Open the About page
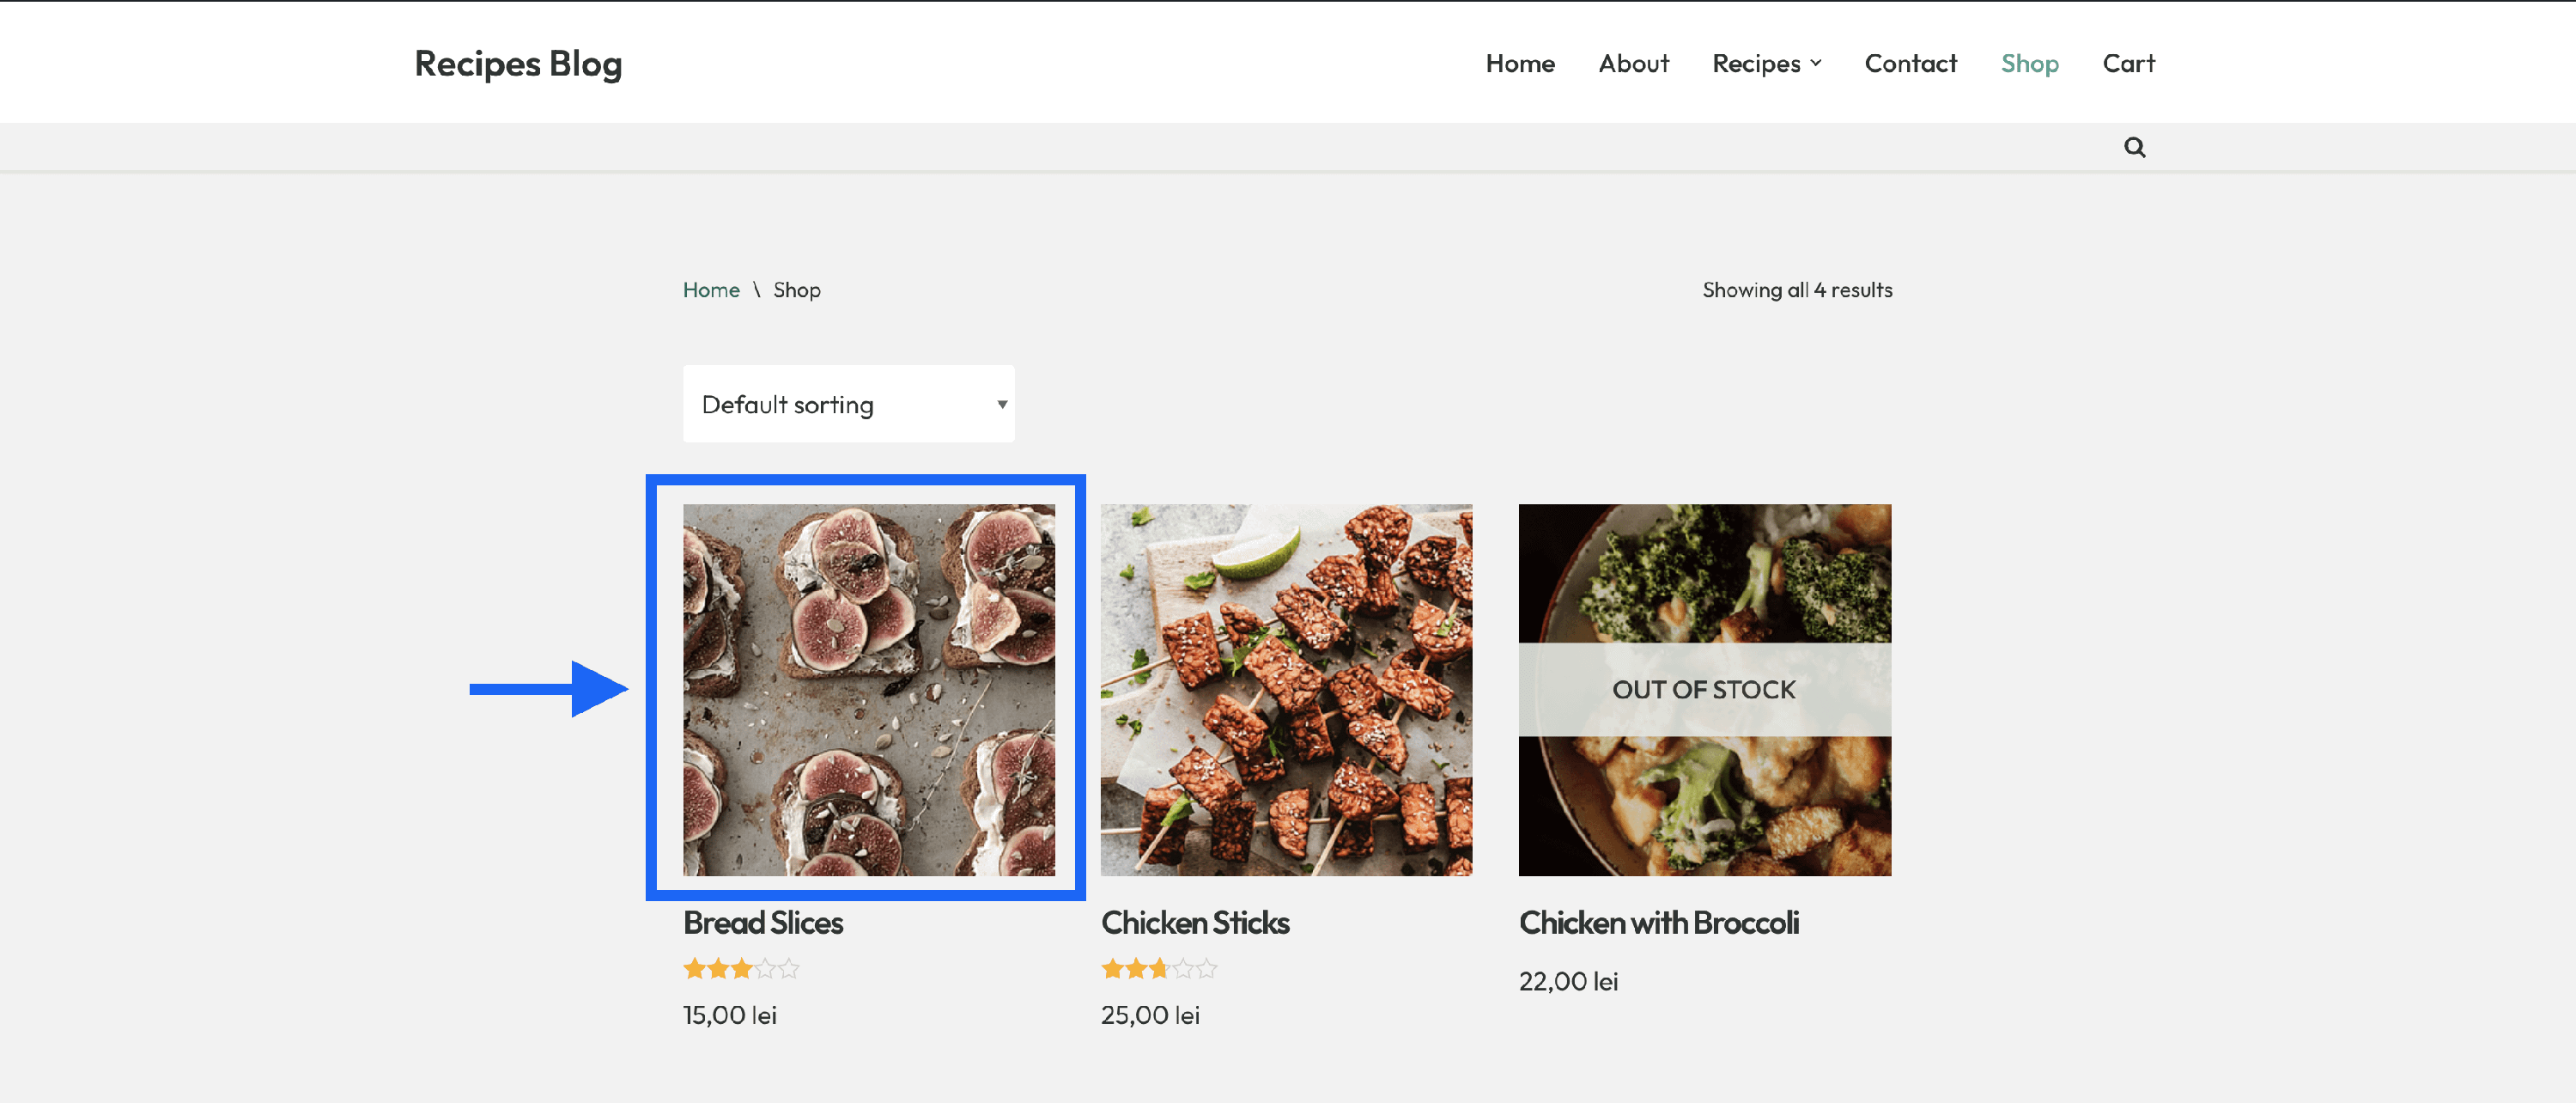Image resolution: width=2576 pixels, height=1103 pixels. 1633,63
